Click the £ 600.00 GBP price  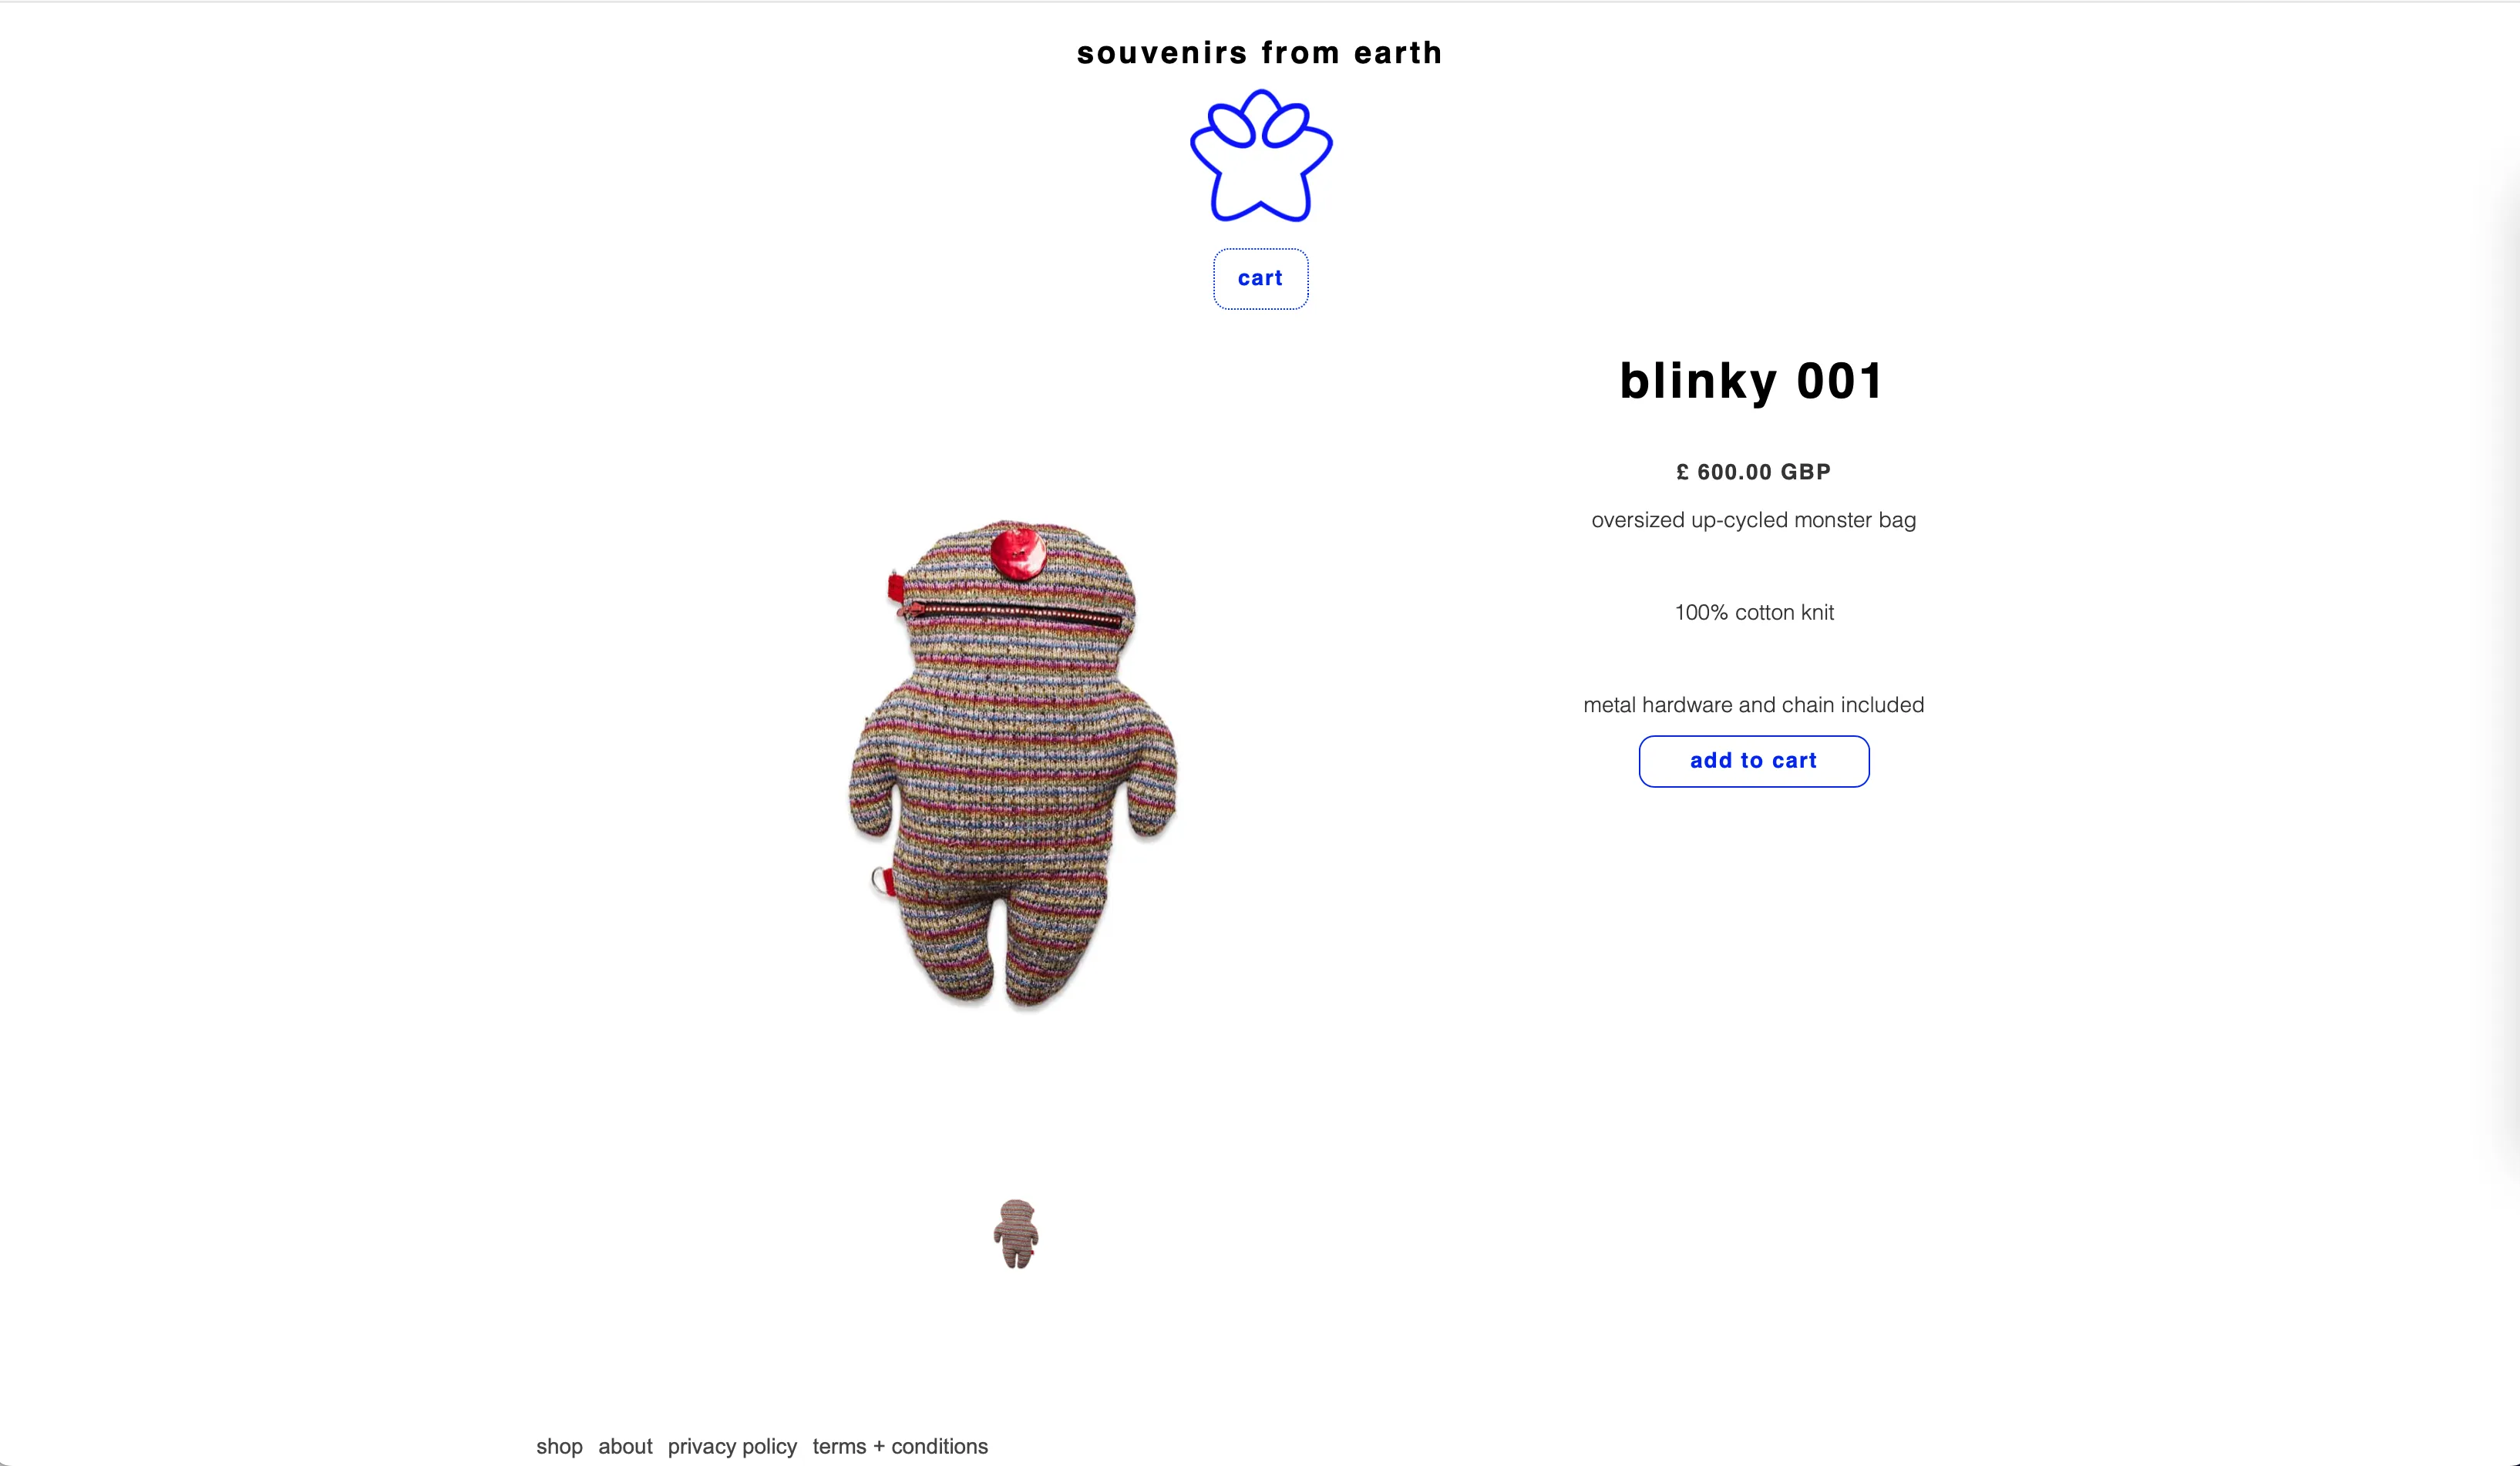1753,472
